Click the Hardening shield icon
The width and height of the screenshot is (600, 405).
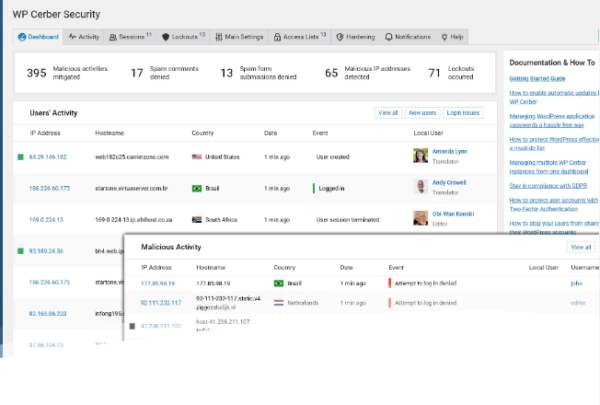tap(339, 37)
